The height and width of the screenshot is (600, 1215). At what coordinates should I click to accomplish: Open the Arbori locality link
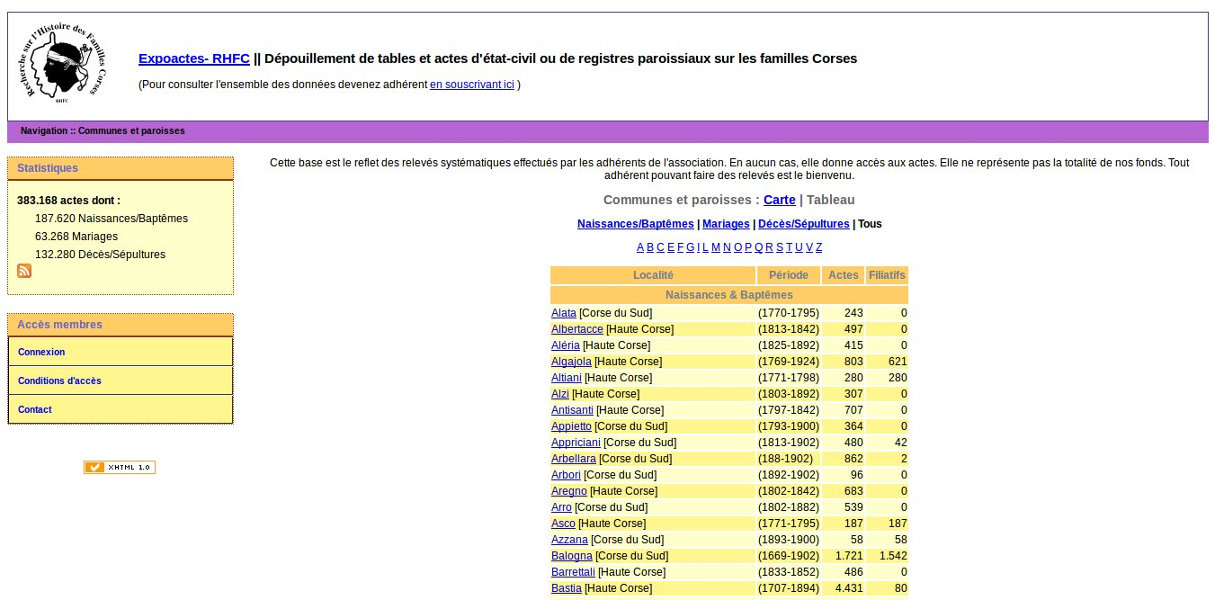566,475
